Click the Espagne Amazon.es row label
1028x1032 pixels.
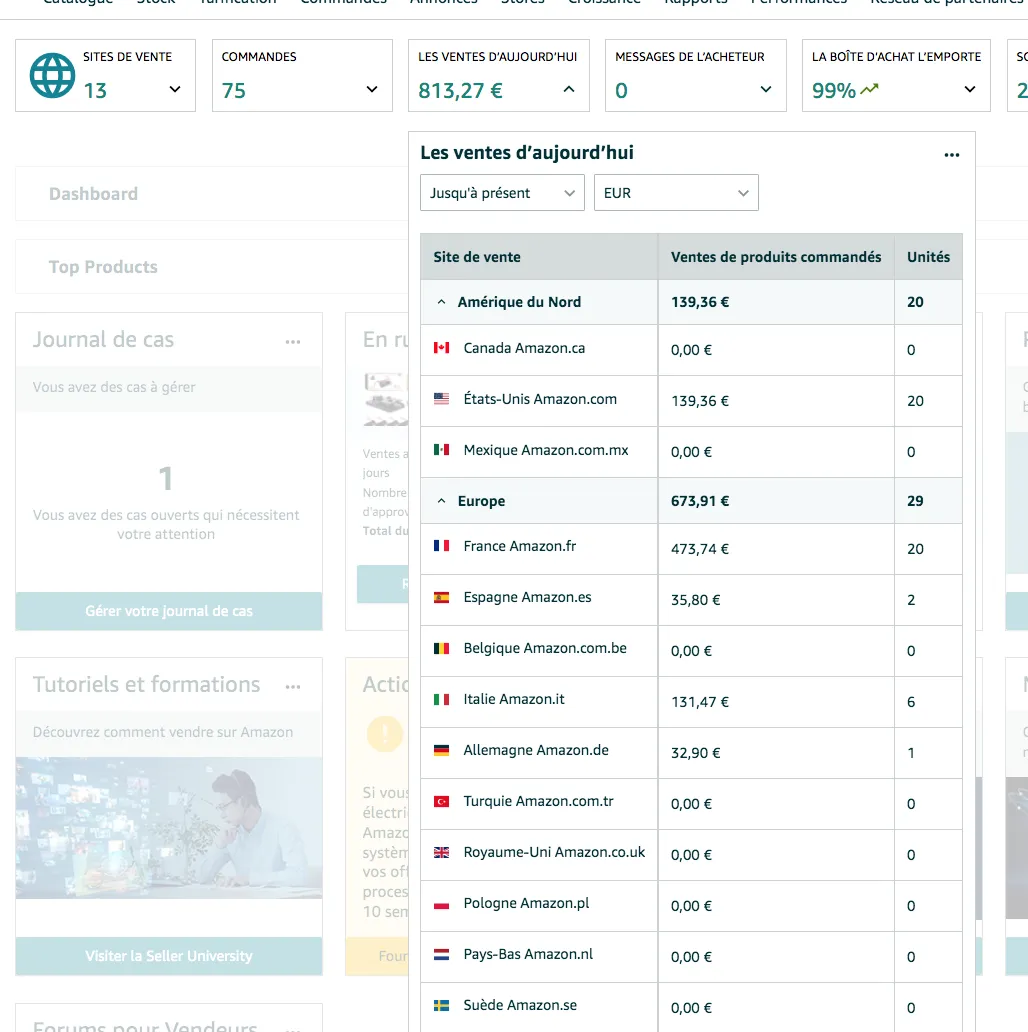pyautogui.click(x=527, y=597)
